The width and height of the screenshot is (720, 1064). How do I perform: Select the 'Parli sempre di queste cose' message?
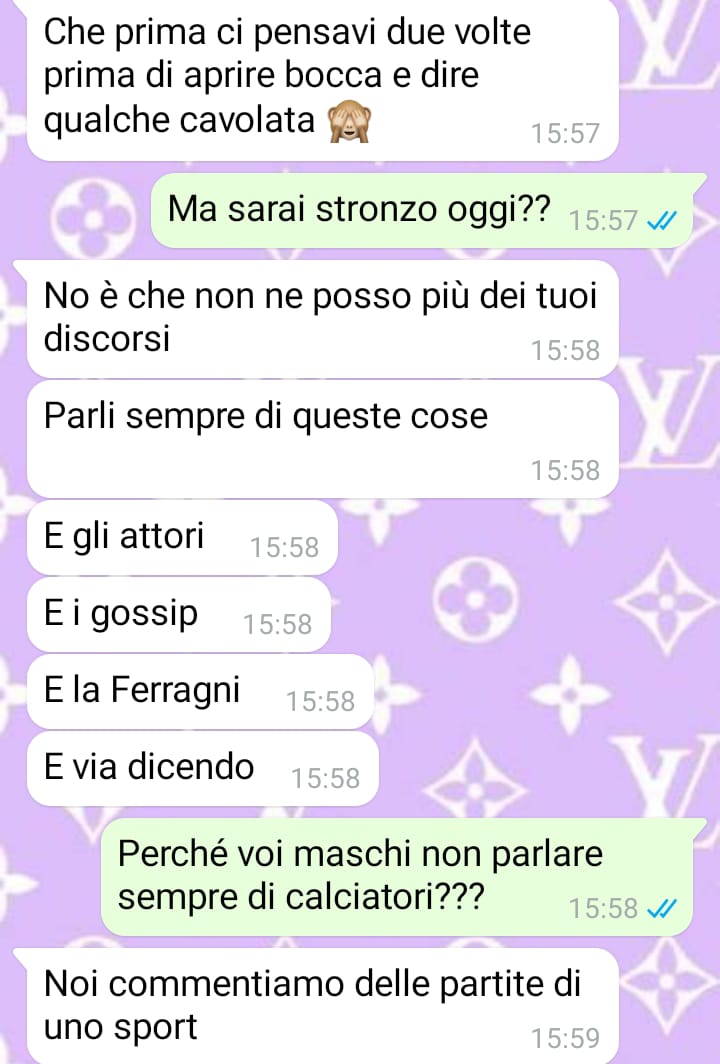(x=322, y=439)
